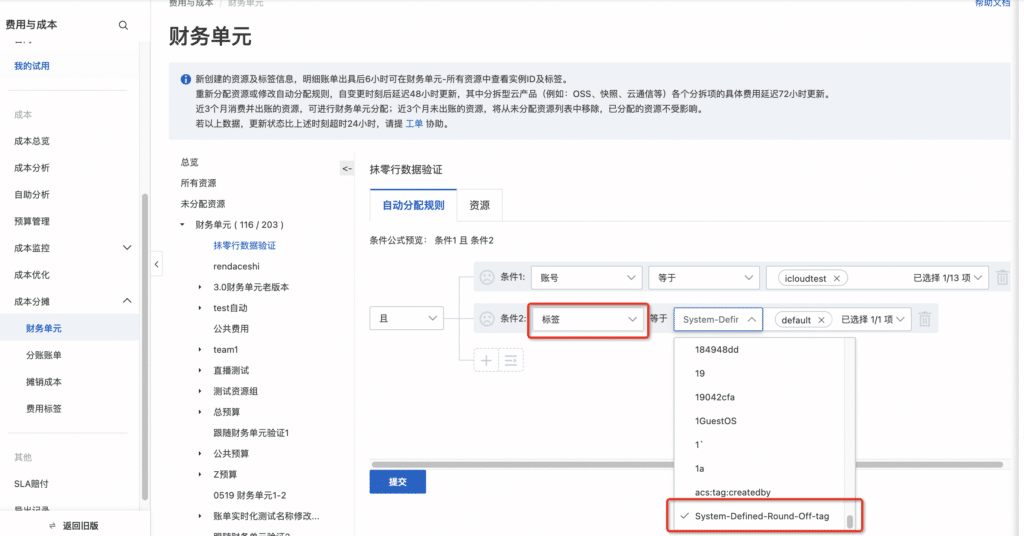Delete 条件1 with its trash icon
The image size is (1024, 536).
[1002, 277]
